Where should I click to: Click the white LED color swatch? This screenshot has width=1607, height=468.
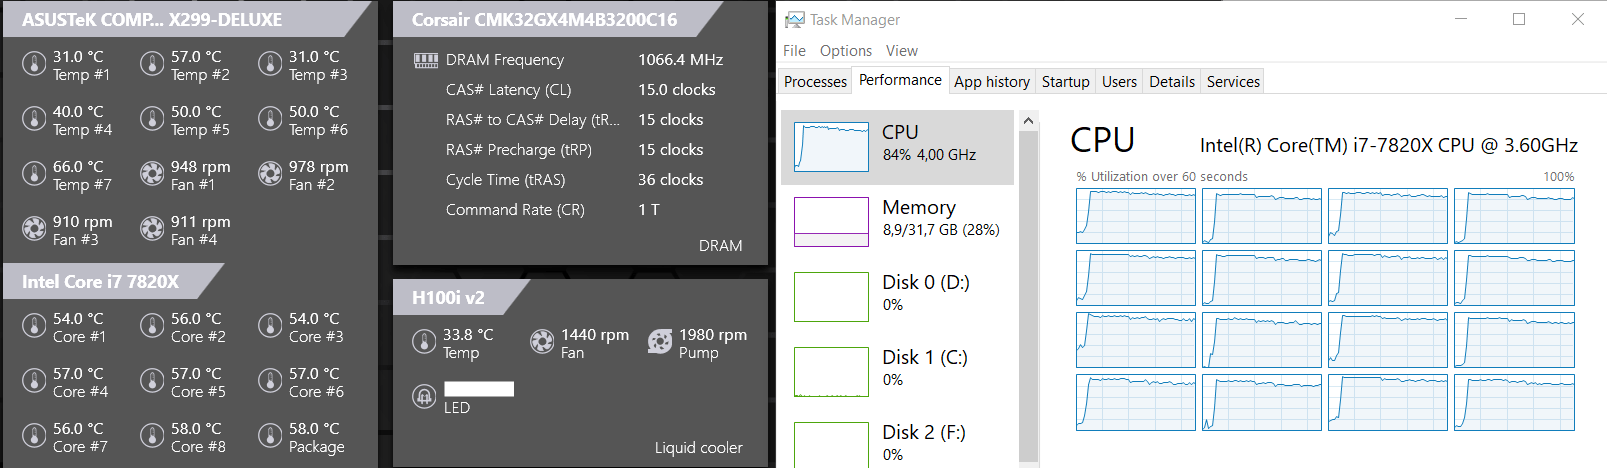(x=479, y=389)
